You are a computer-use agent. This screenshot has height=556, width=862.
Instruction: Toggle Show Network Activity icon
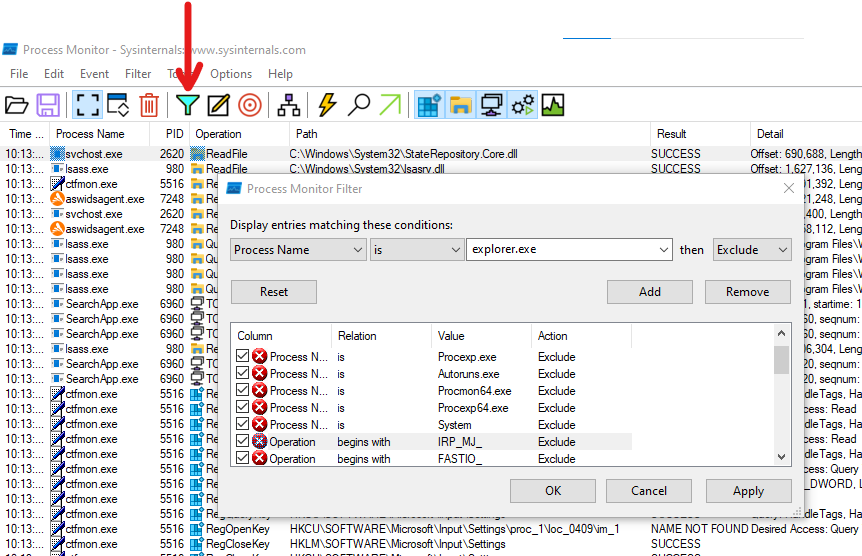pyautogui.click(x=491, y=105)
